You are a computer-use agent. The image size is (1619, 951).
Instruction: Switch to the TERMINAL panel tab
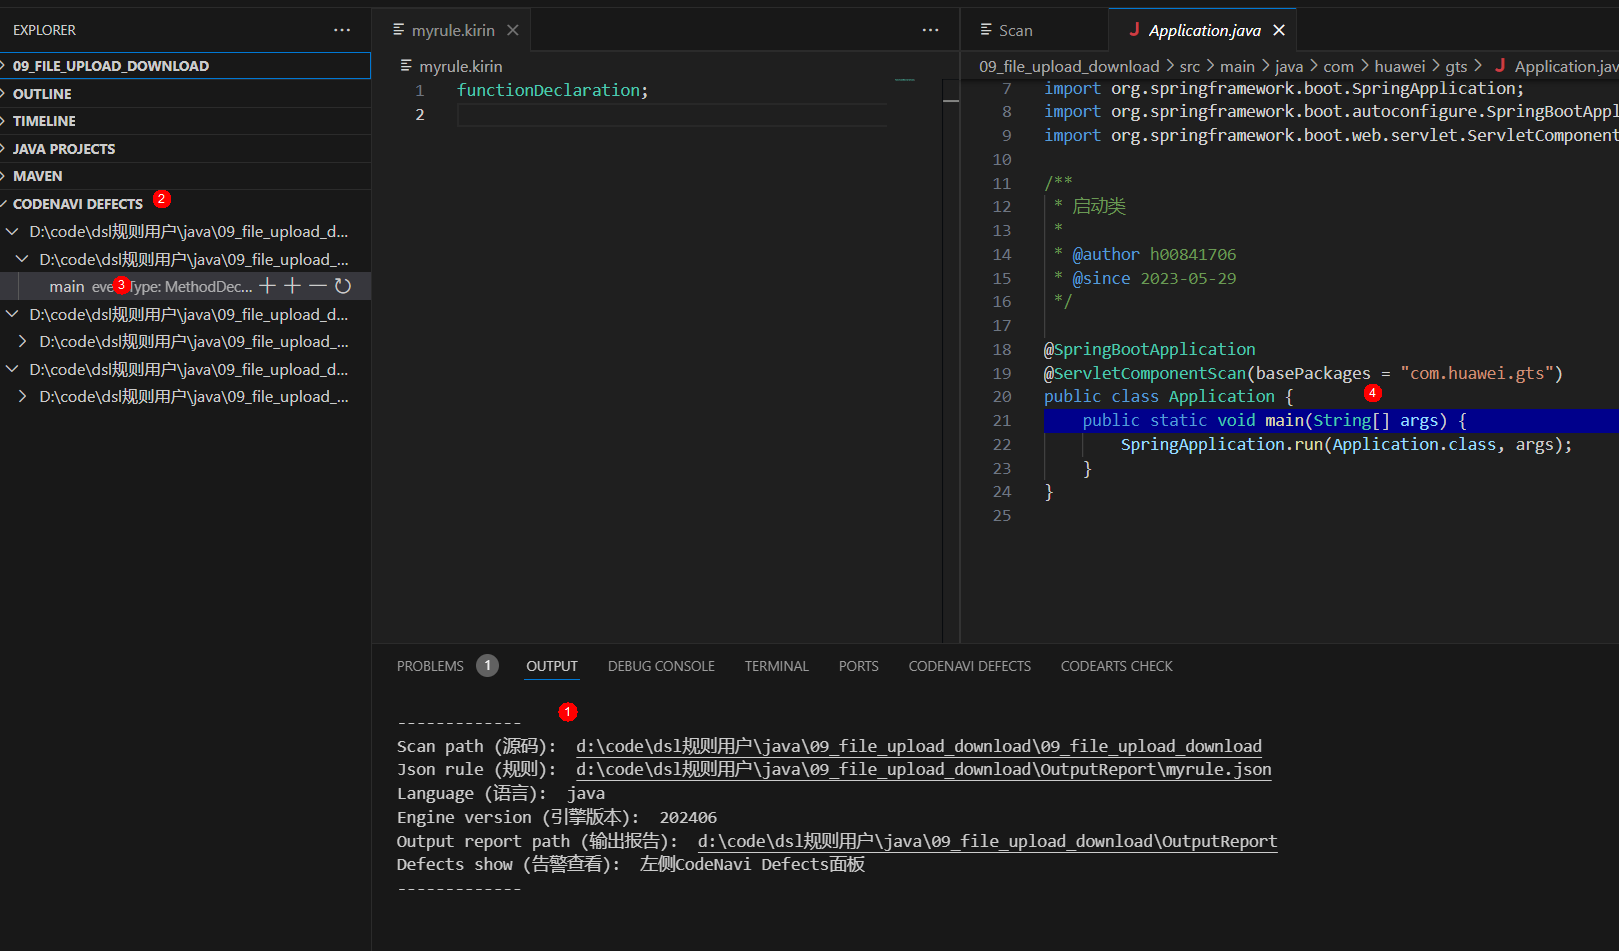(776, 666)
